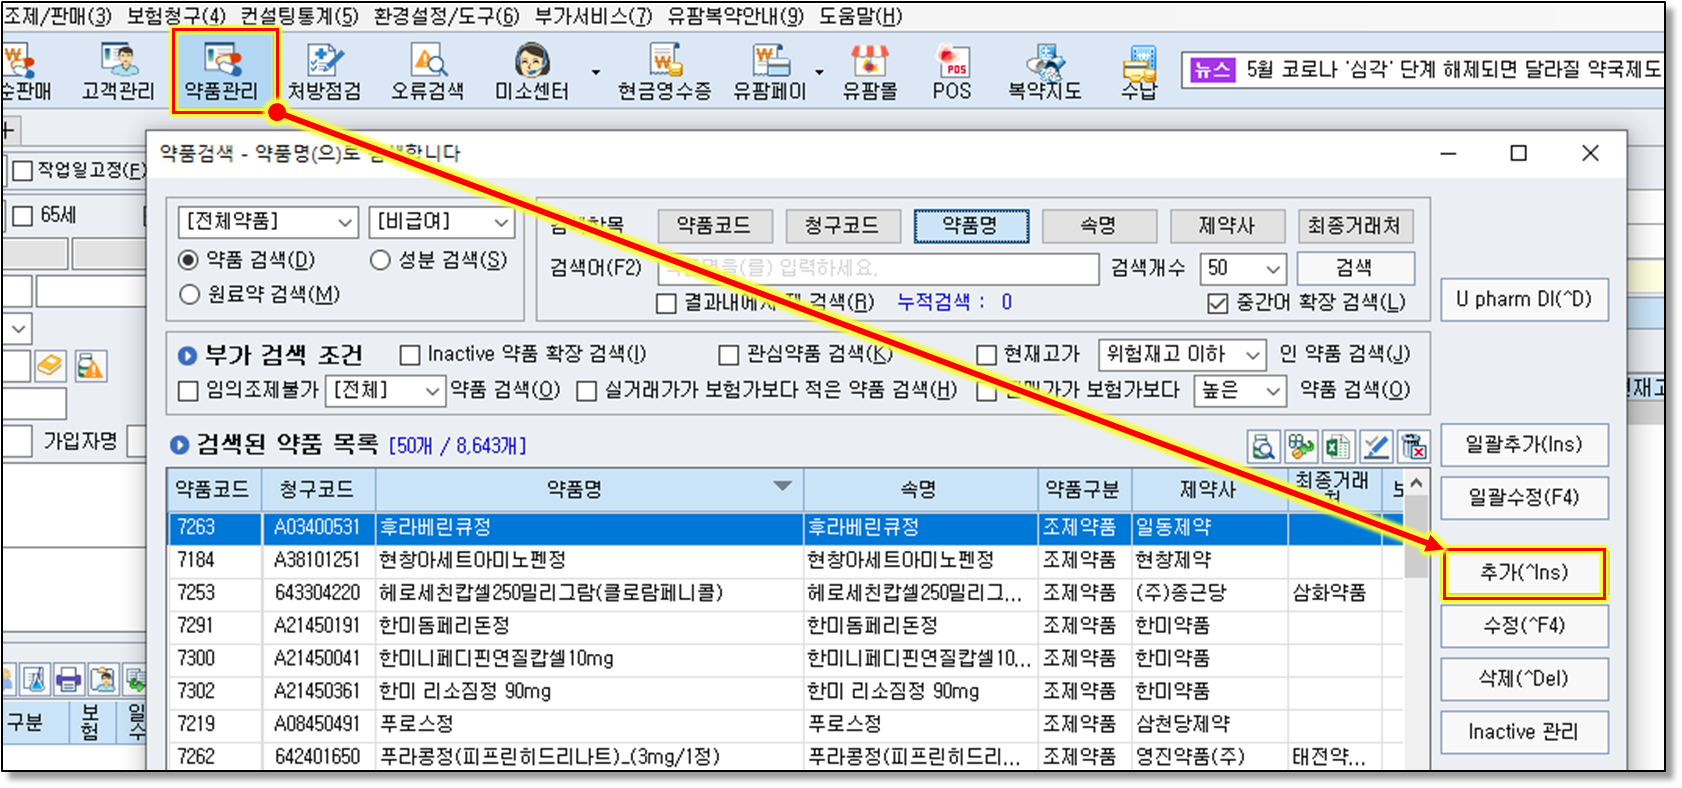Uncheck 중간어 확장 검색(L) checkbox
This screenshot has width=1682, height=788.
point(1217,303)
